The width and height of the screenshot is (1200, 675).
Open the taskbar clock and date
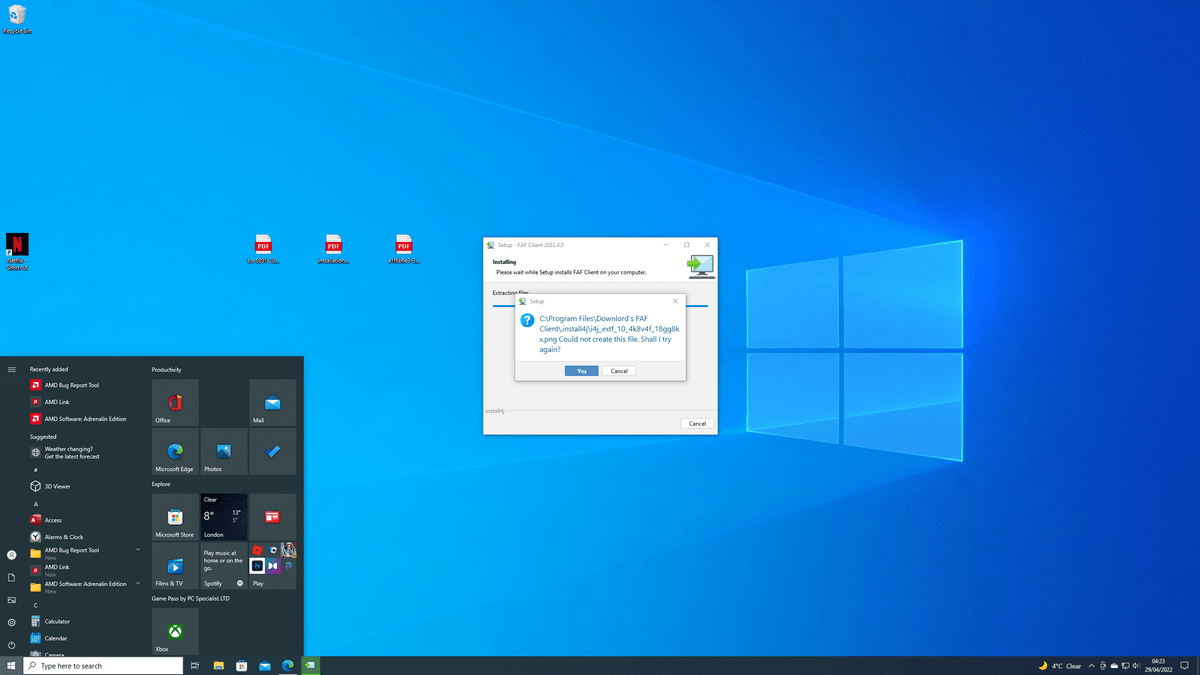coord(1158,665)
